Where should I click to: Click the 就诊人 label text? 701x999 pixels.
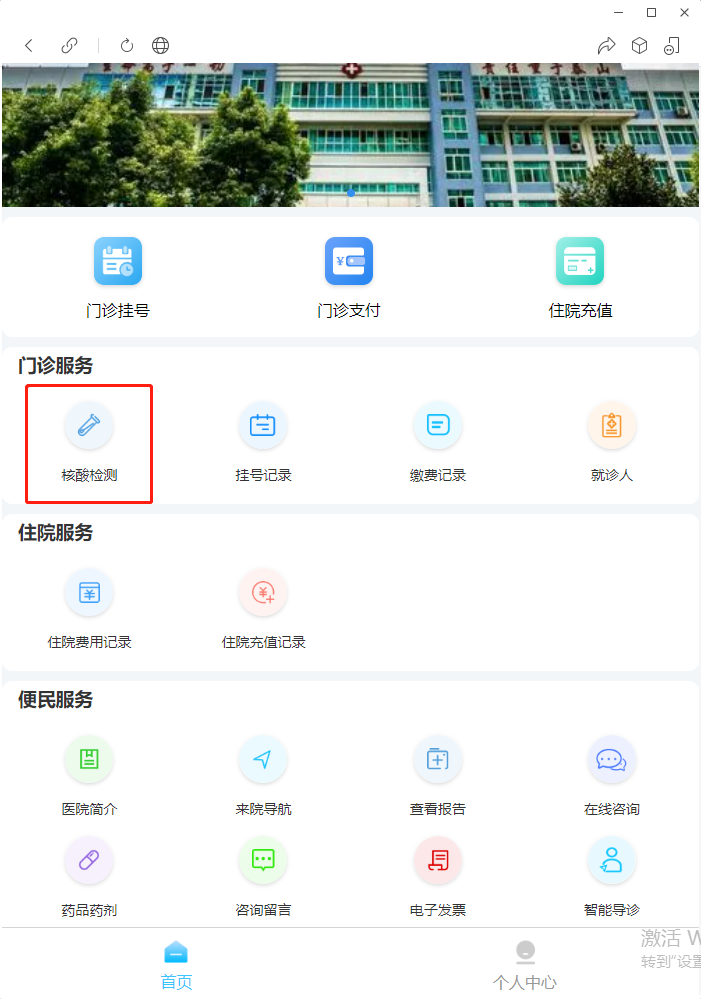point(612,475)
